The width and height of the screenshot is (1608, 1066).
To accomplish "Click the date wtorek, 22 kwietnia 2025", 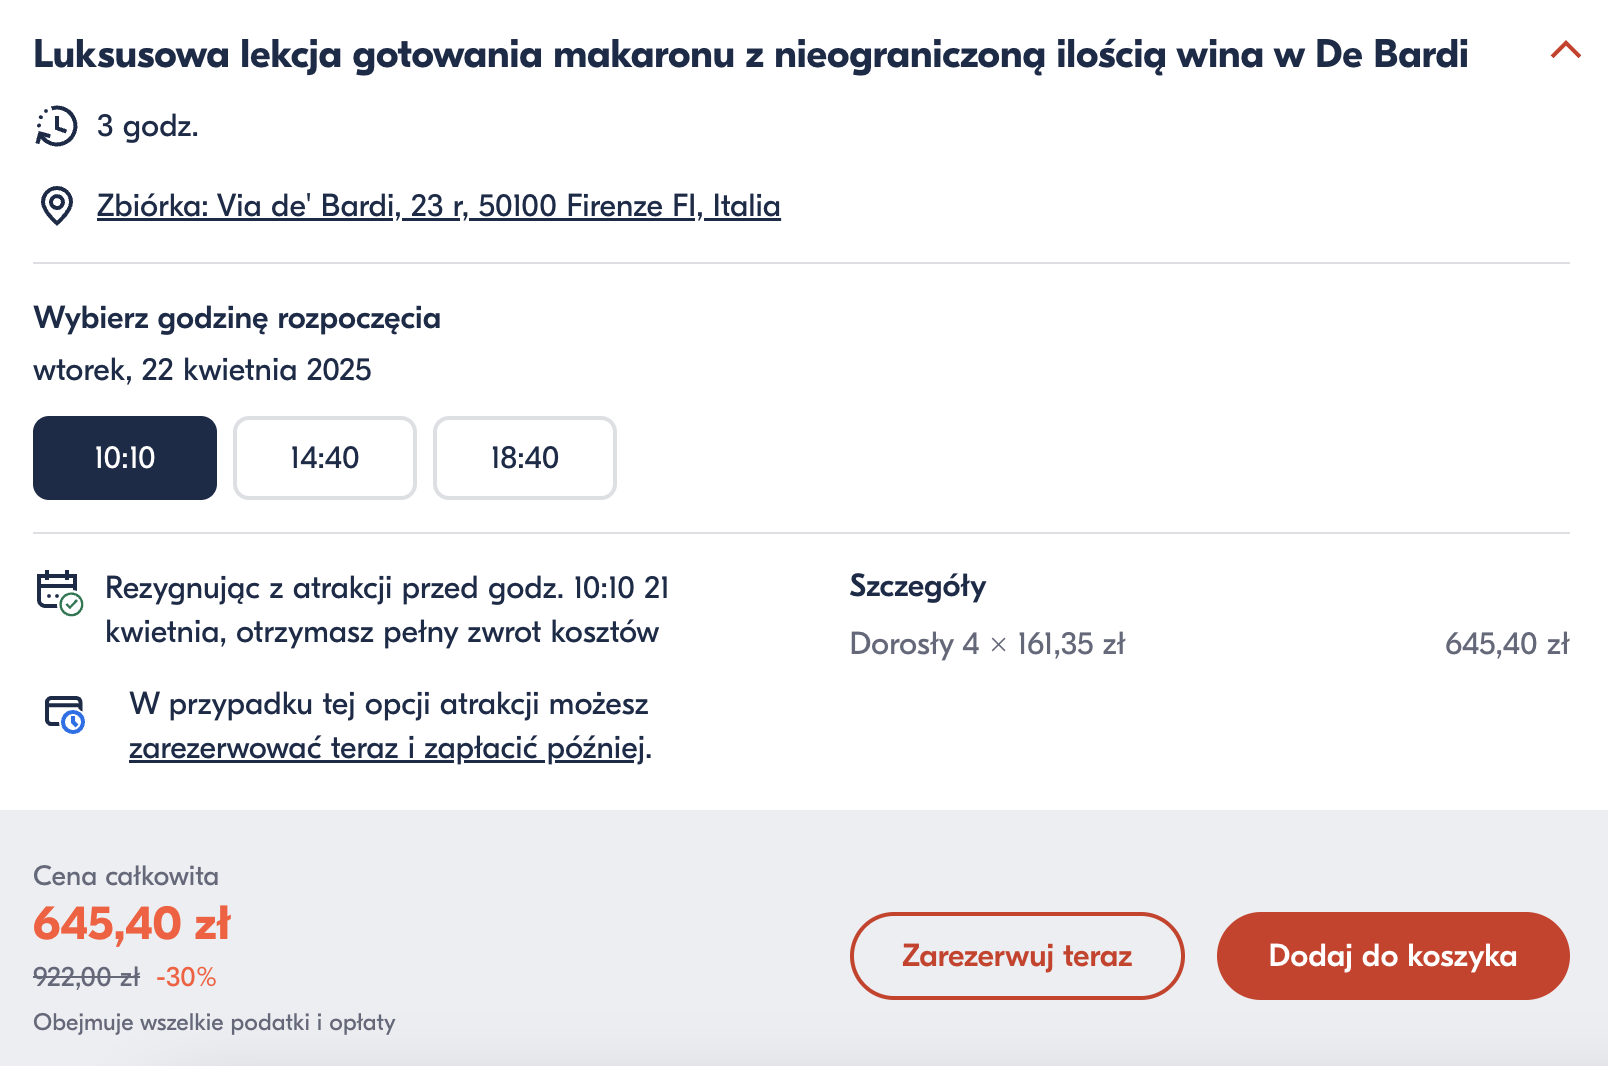I will click(202, 370).
